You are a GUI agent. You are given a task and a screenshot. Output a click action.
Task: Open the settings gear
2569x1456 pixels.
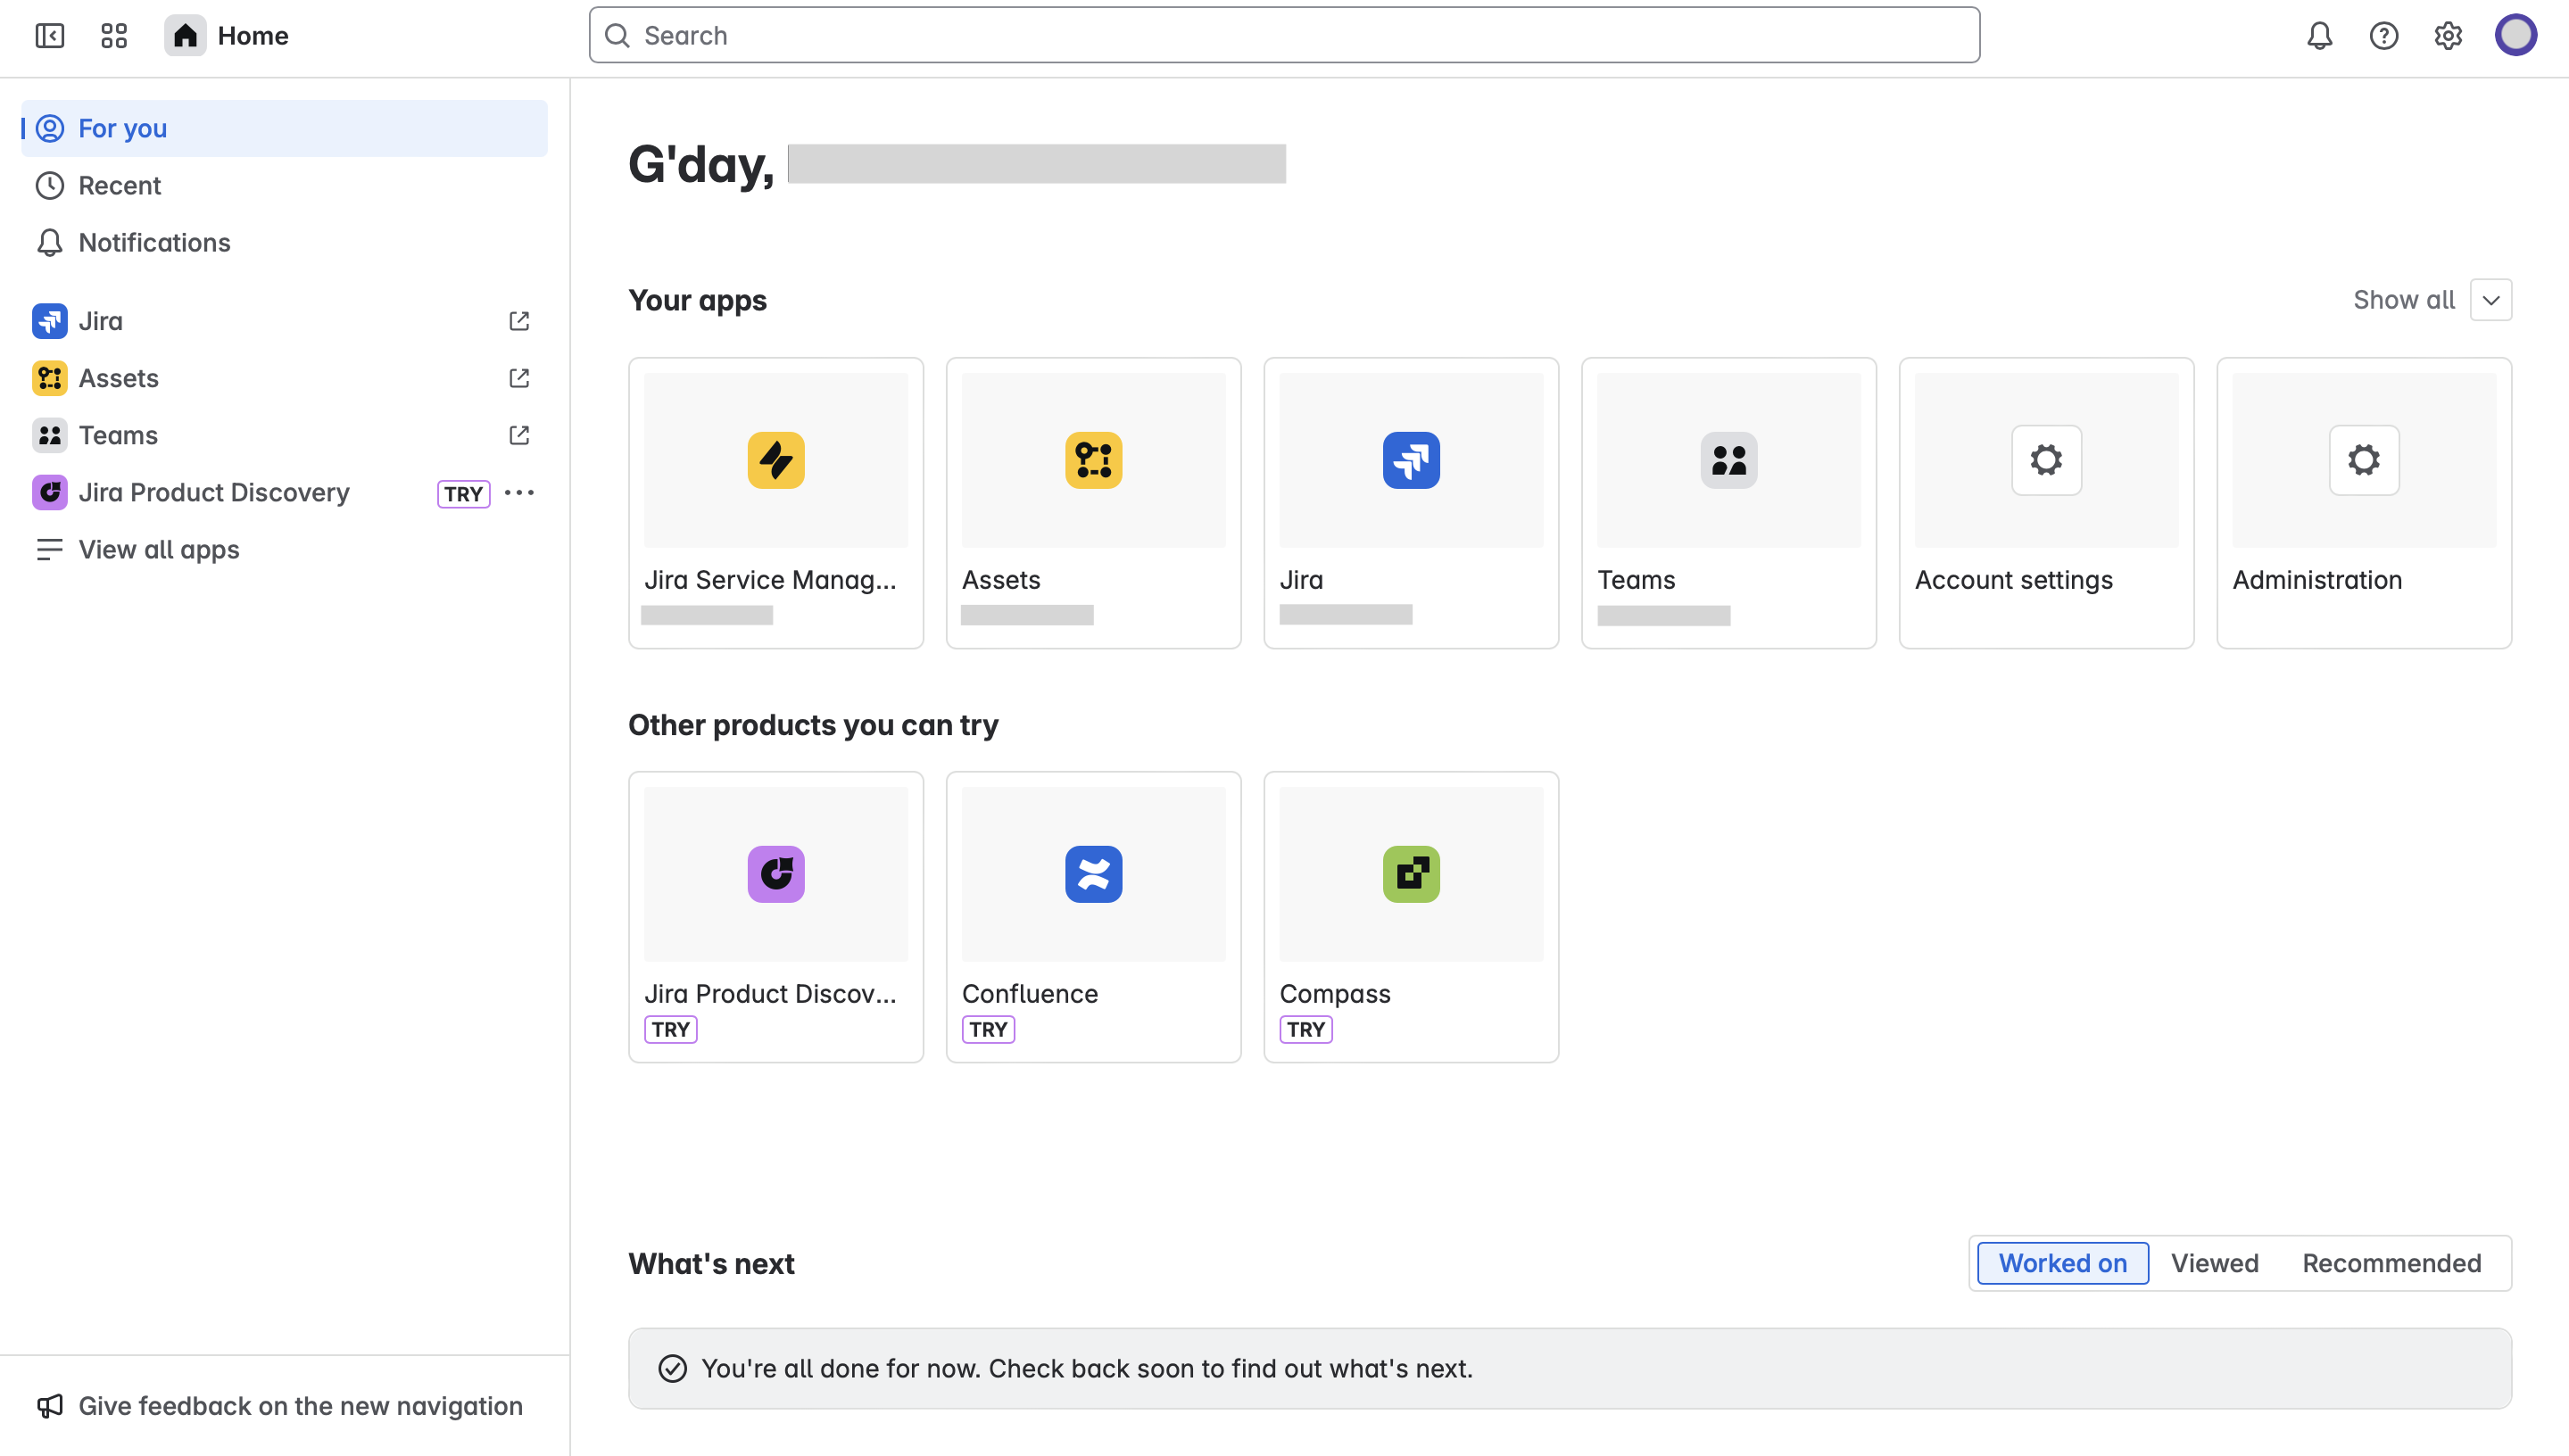2448,35
